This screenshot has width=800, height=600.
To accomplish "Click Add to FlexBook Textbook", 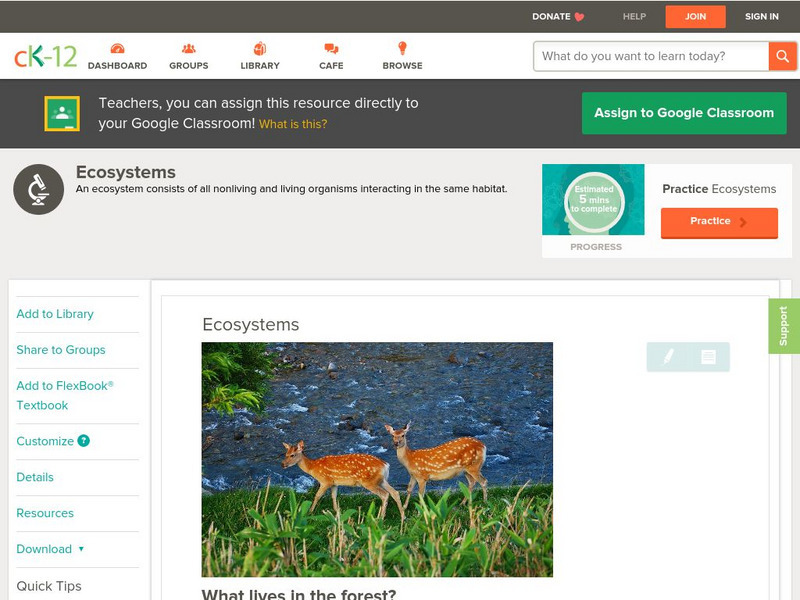I will tap(65, 395).
